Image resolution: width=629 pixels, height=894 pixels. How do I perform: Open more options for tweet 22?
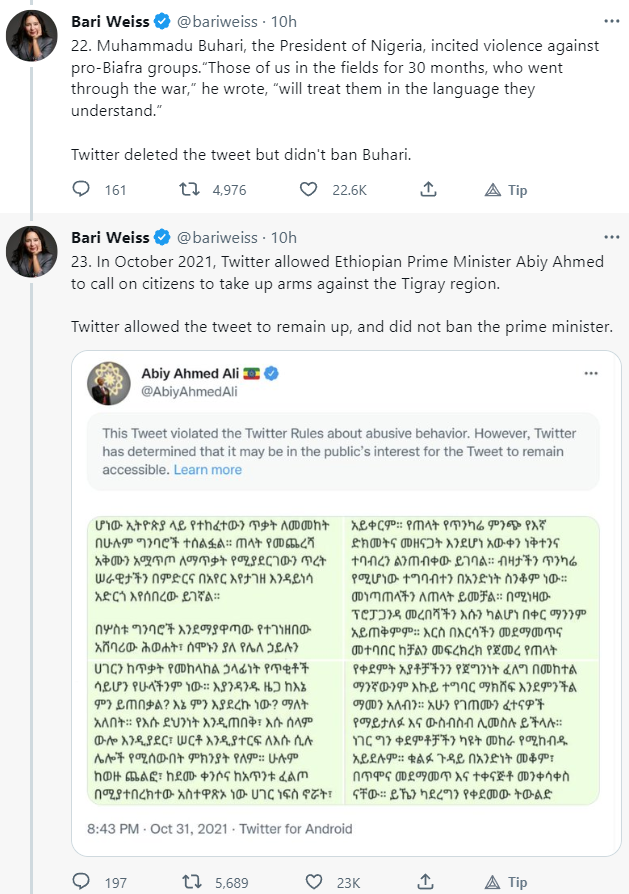click(609, 21)
